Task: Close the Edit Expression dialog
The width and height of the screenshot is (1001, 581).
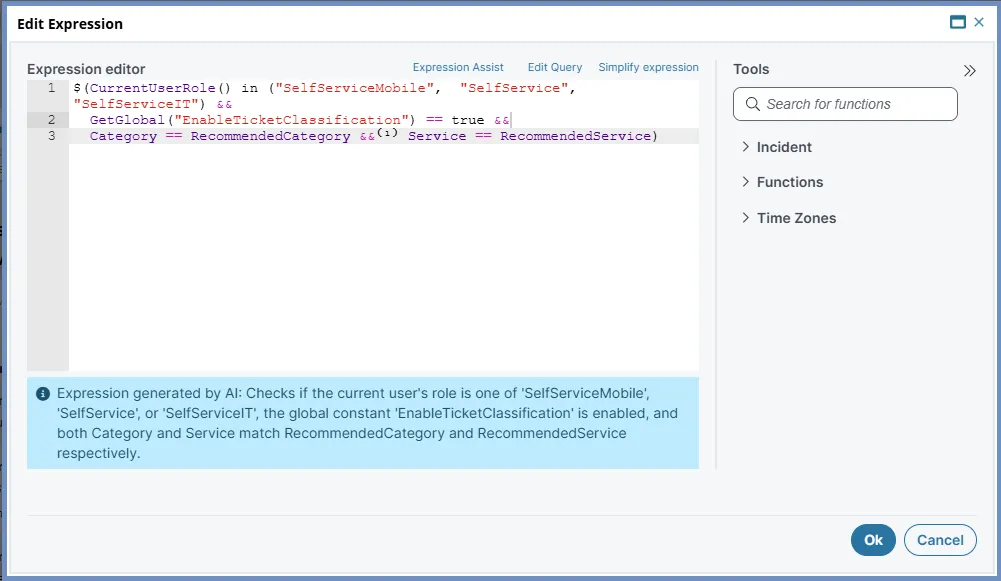Action: pyautogui.click(x=979, y=22)
